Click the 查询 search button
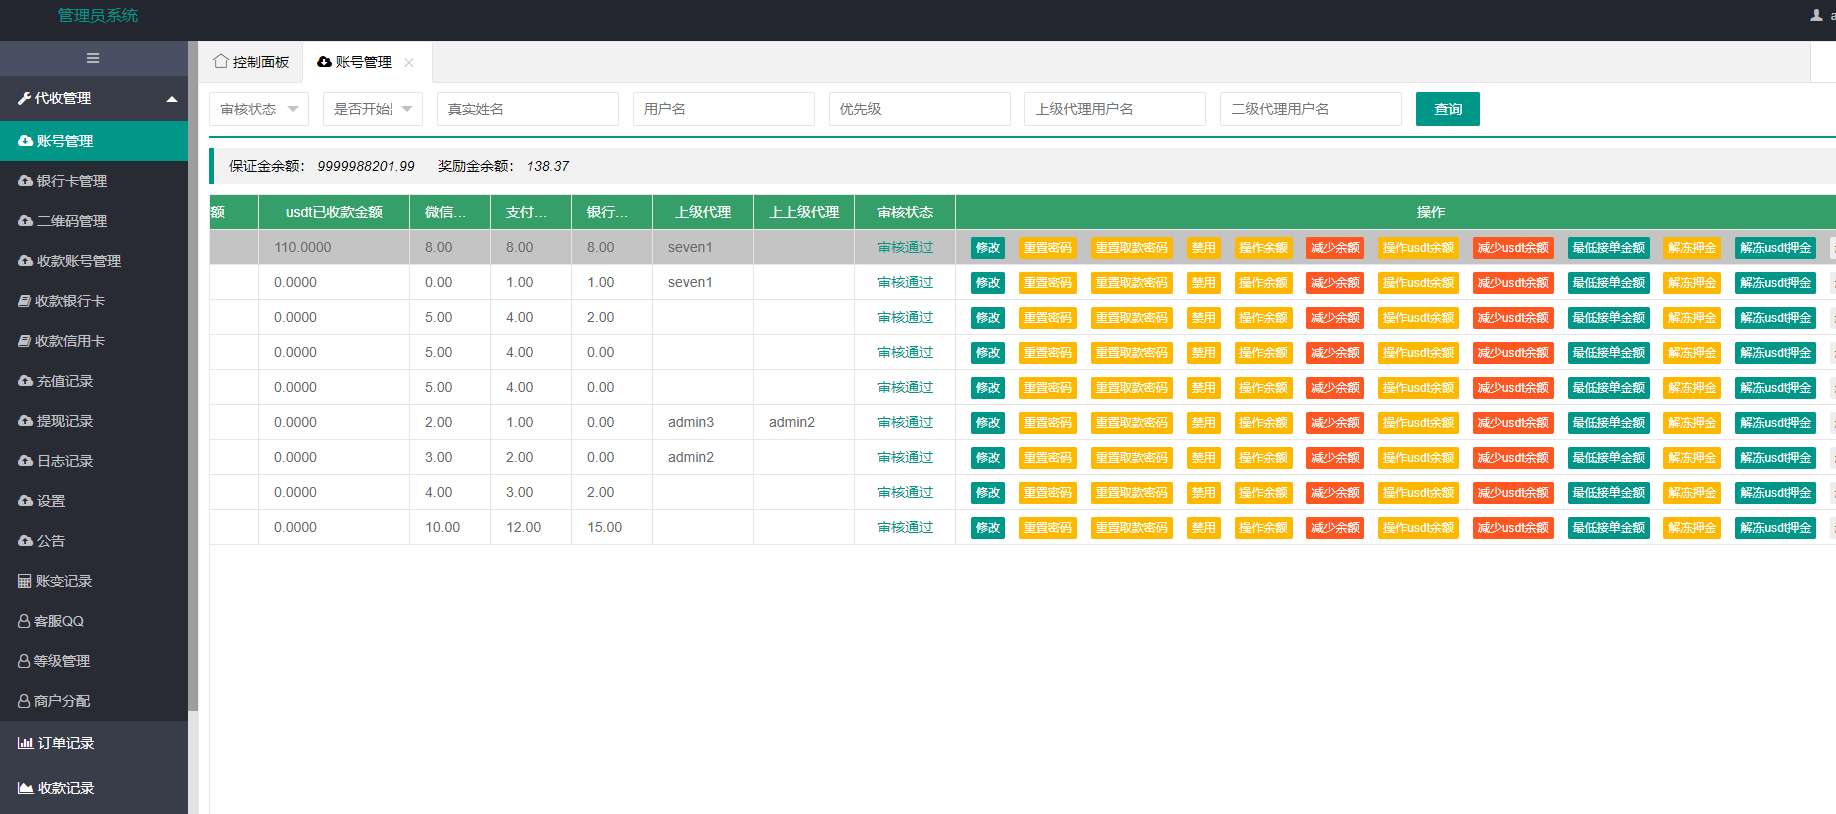 [x=1448, y=109]
